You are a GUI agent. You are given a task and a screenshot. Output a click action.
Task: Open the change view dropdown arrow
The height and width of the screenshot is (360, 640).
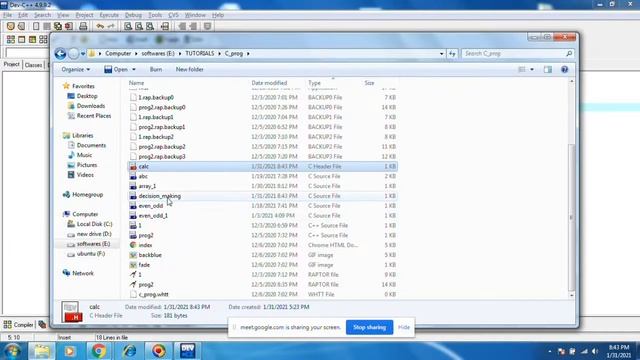click(532, 69)
